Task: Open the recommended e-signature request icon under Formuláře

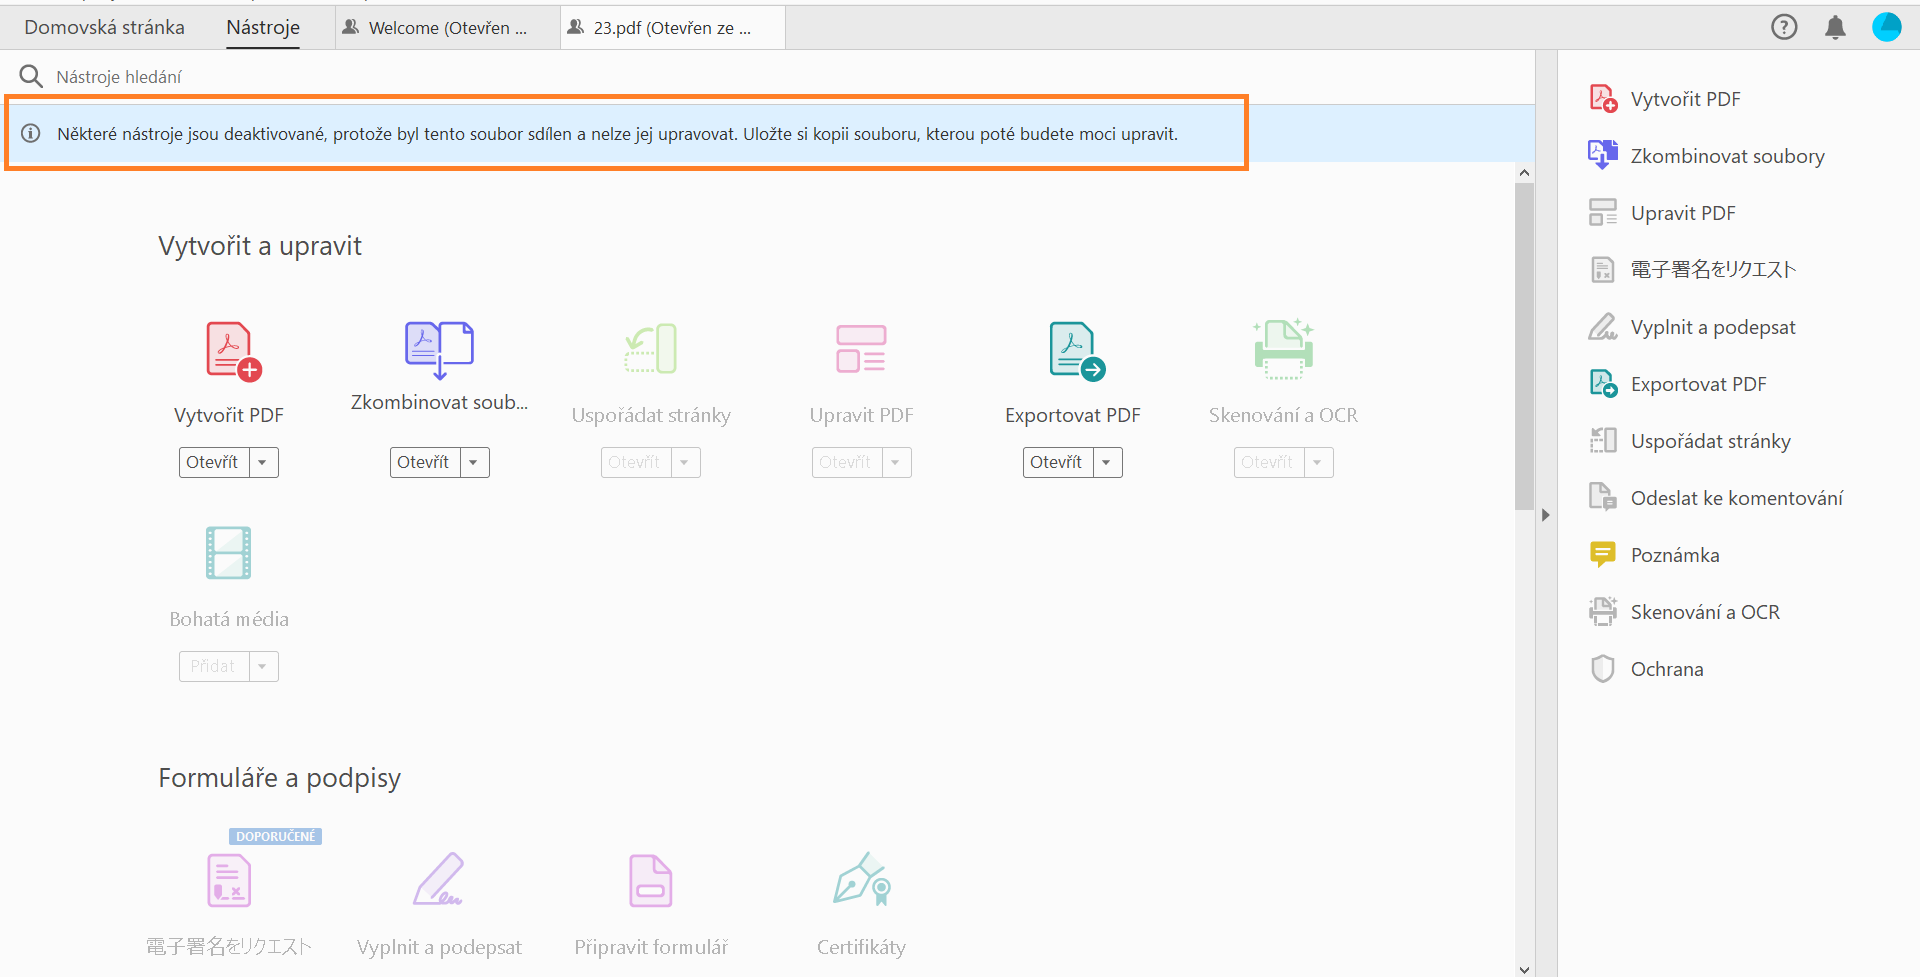Action: (229, 880)
